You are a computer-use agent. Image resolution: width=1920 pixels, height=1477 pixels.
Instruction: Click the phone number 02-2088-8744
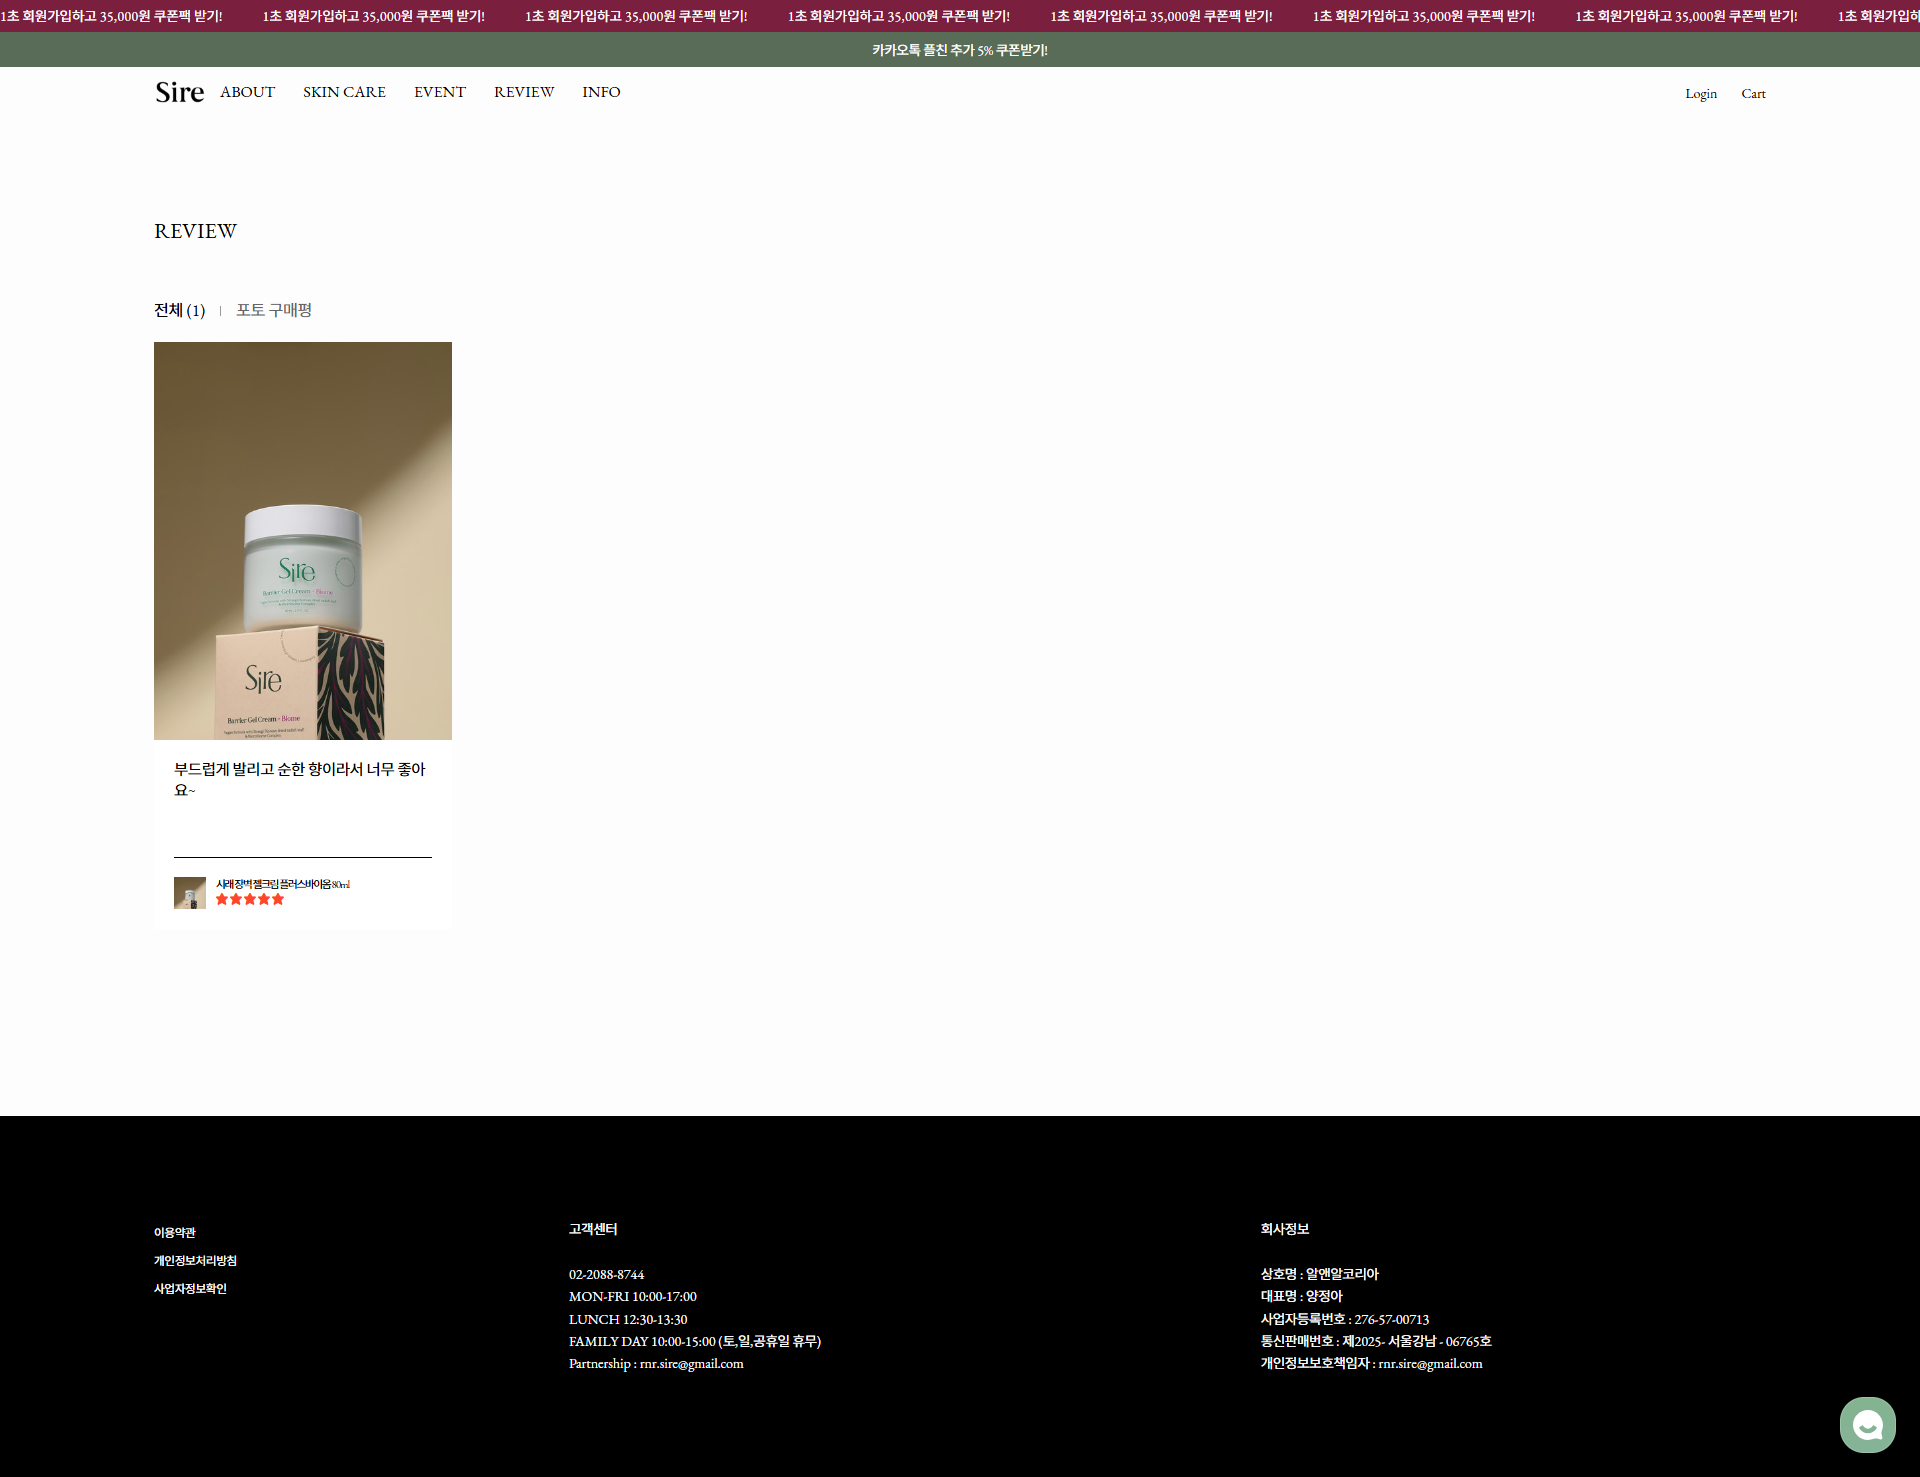click(607, 1275)
